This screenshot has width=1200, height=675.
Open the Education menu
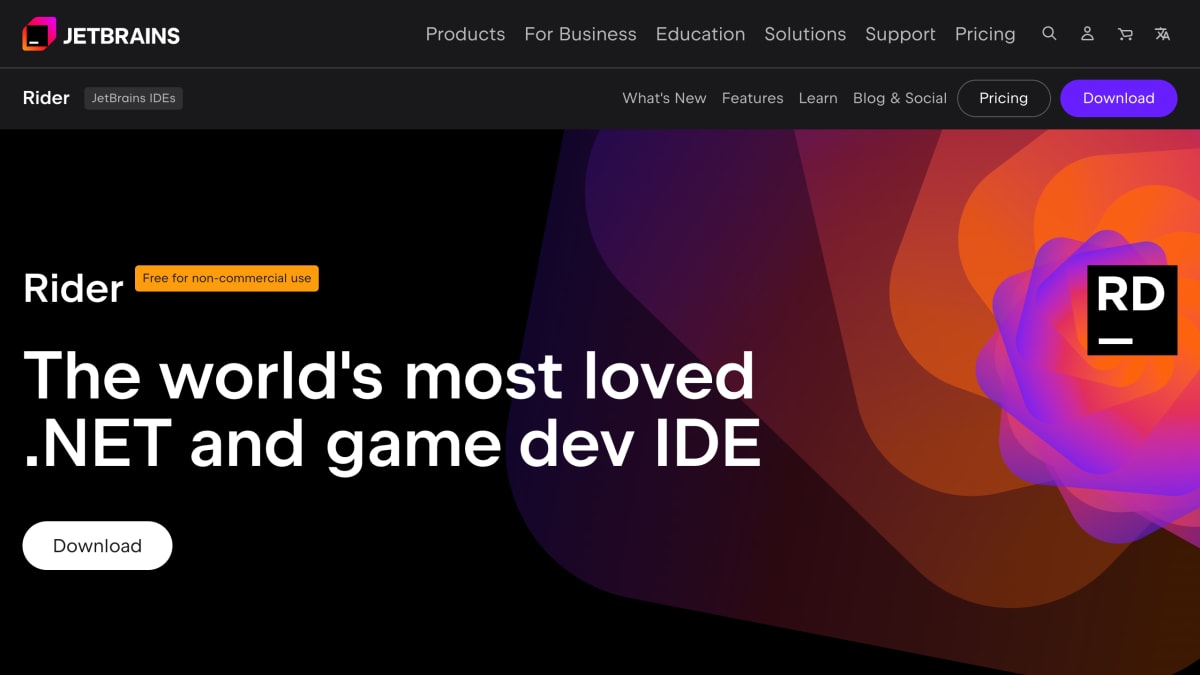pos(700,34)
